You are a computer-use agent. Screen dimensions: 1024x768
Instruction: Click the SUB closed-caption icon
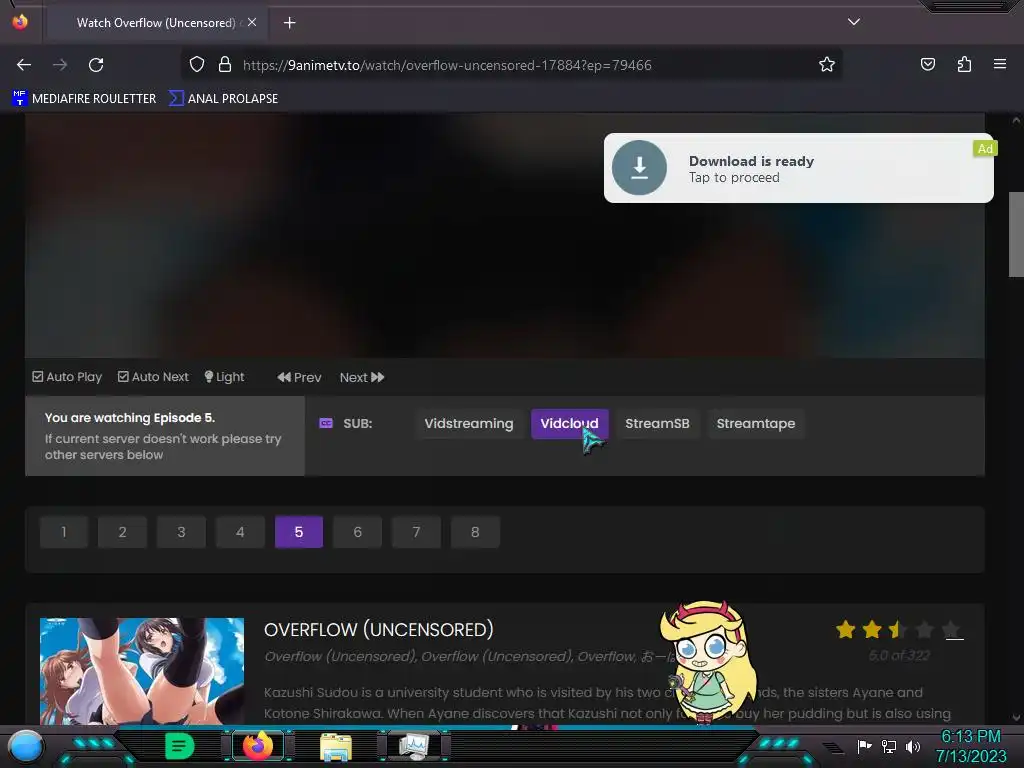(x=326, y=423)
